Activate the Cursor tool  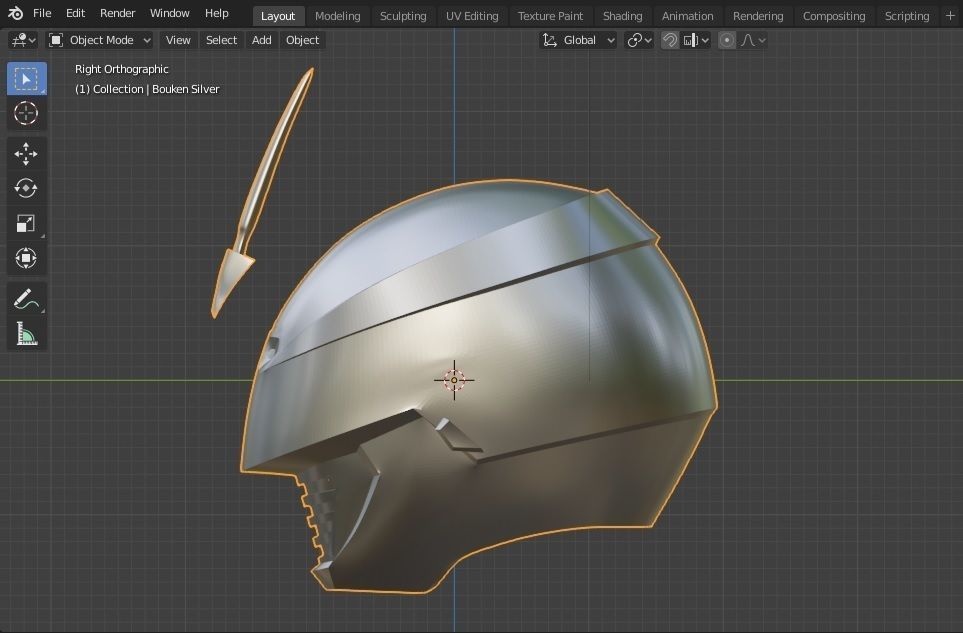pos(26,114)
